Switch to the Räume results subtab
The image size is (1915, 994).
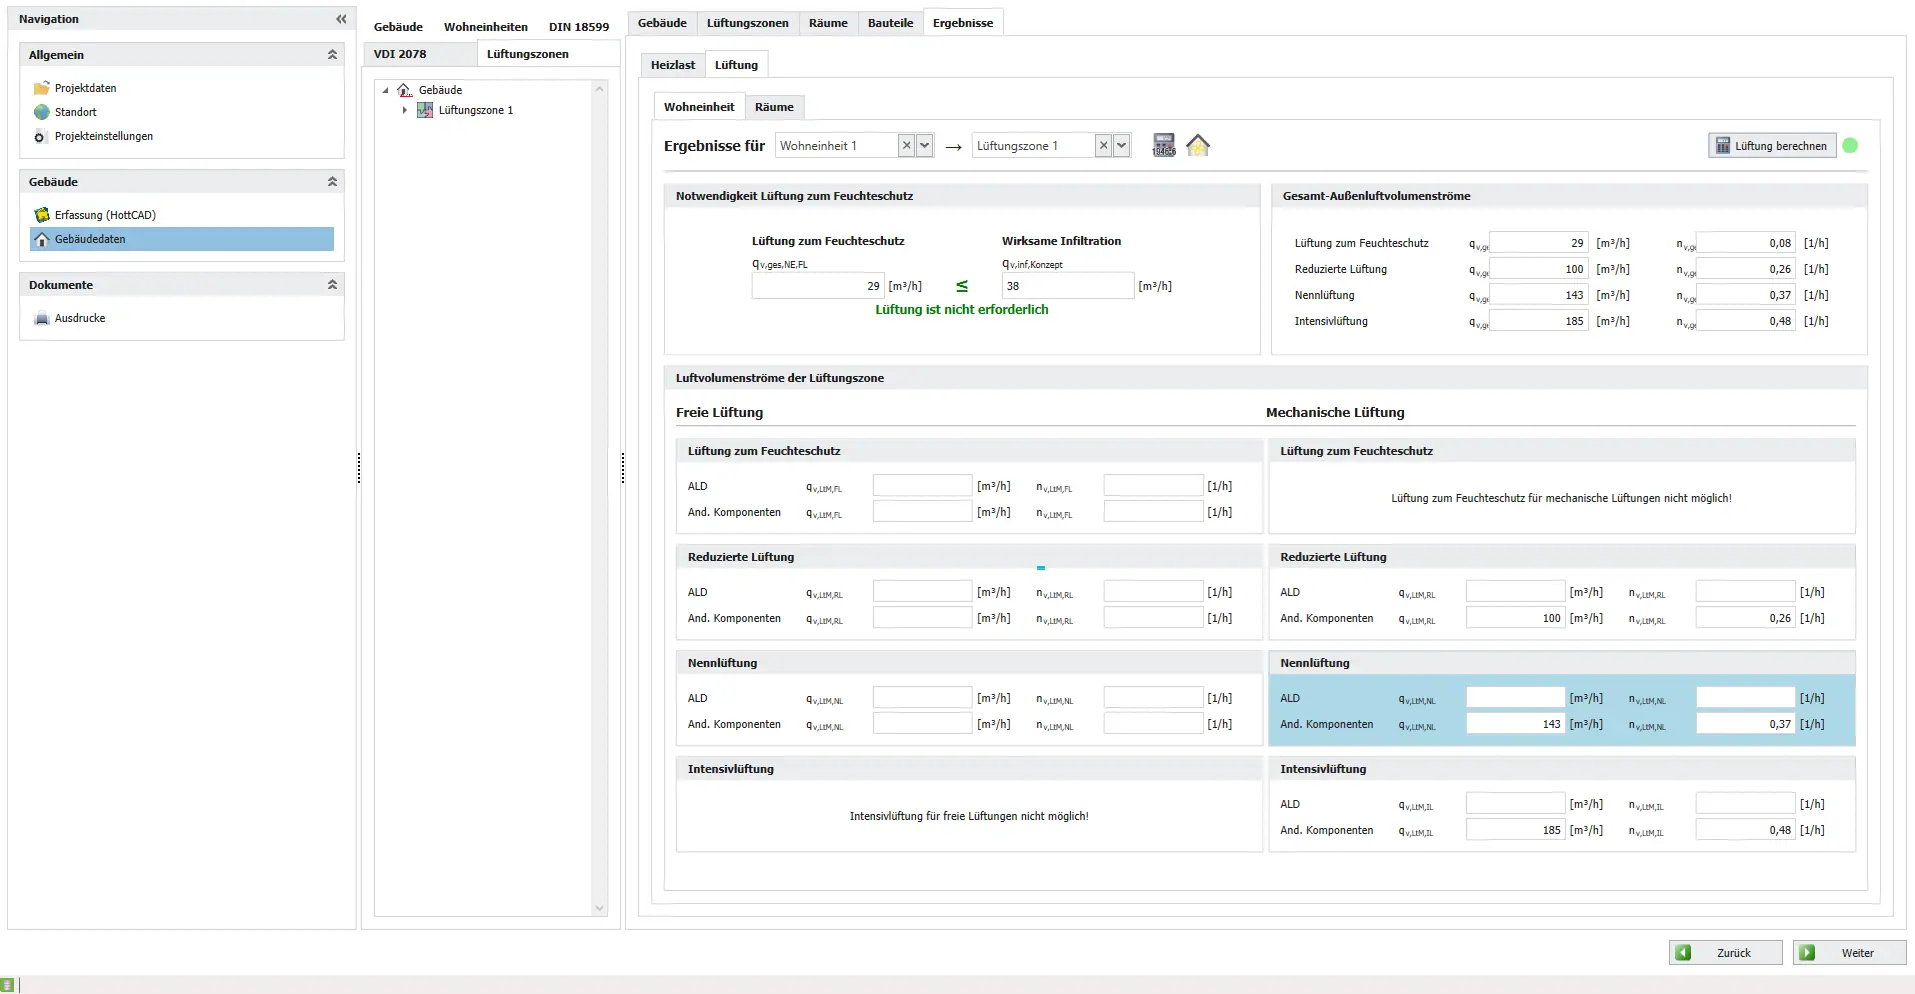tap(773, 107)
